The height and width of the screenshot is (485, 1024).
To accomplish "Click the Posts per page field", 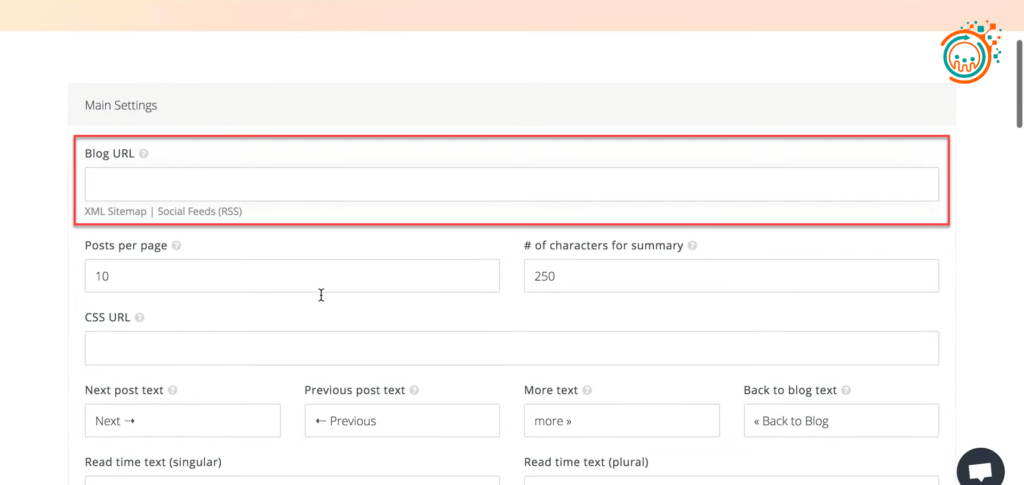I will (x=292, y=276).
